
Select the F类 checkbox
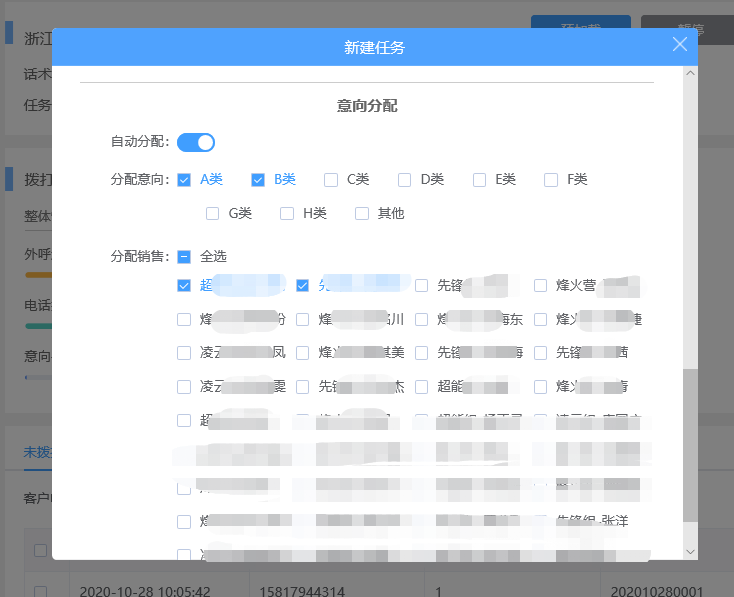click(551, 180)
